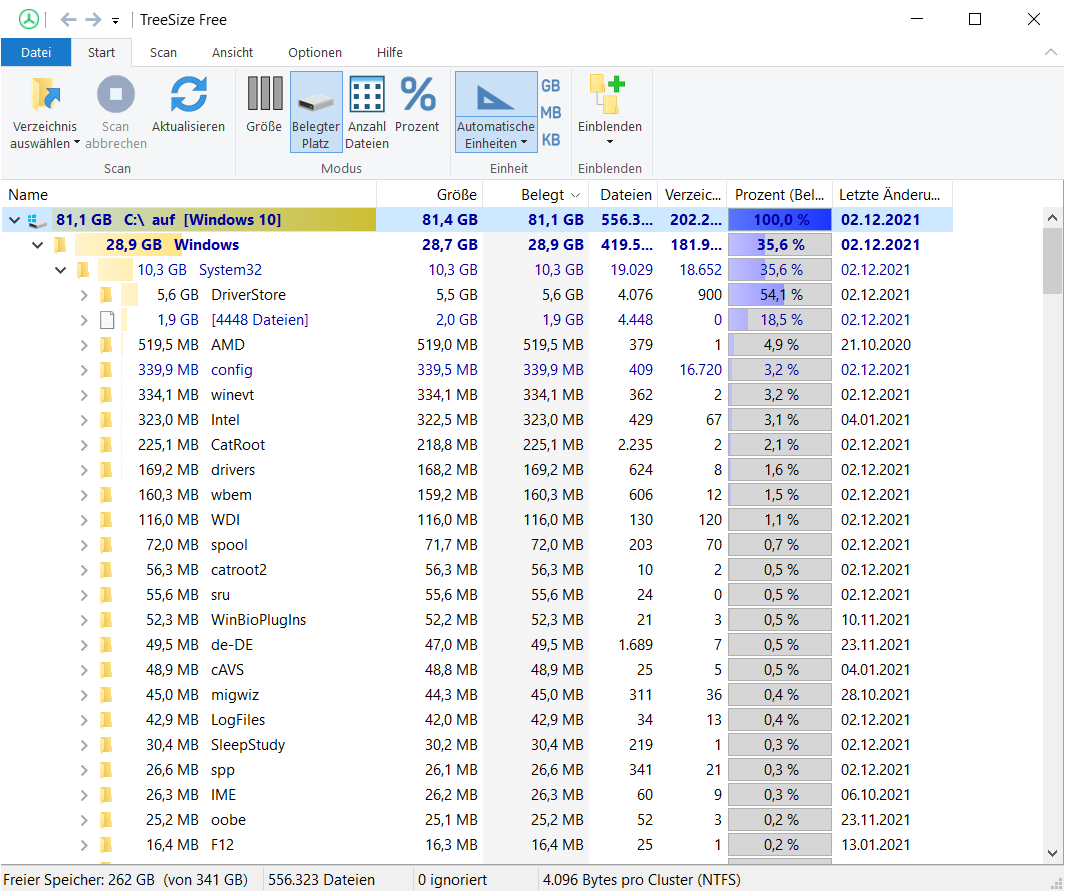
Task: Click the 54,1 % bar for DriverStore
Action: (x=780, y=295)
